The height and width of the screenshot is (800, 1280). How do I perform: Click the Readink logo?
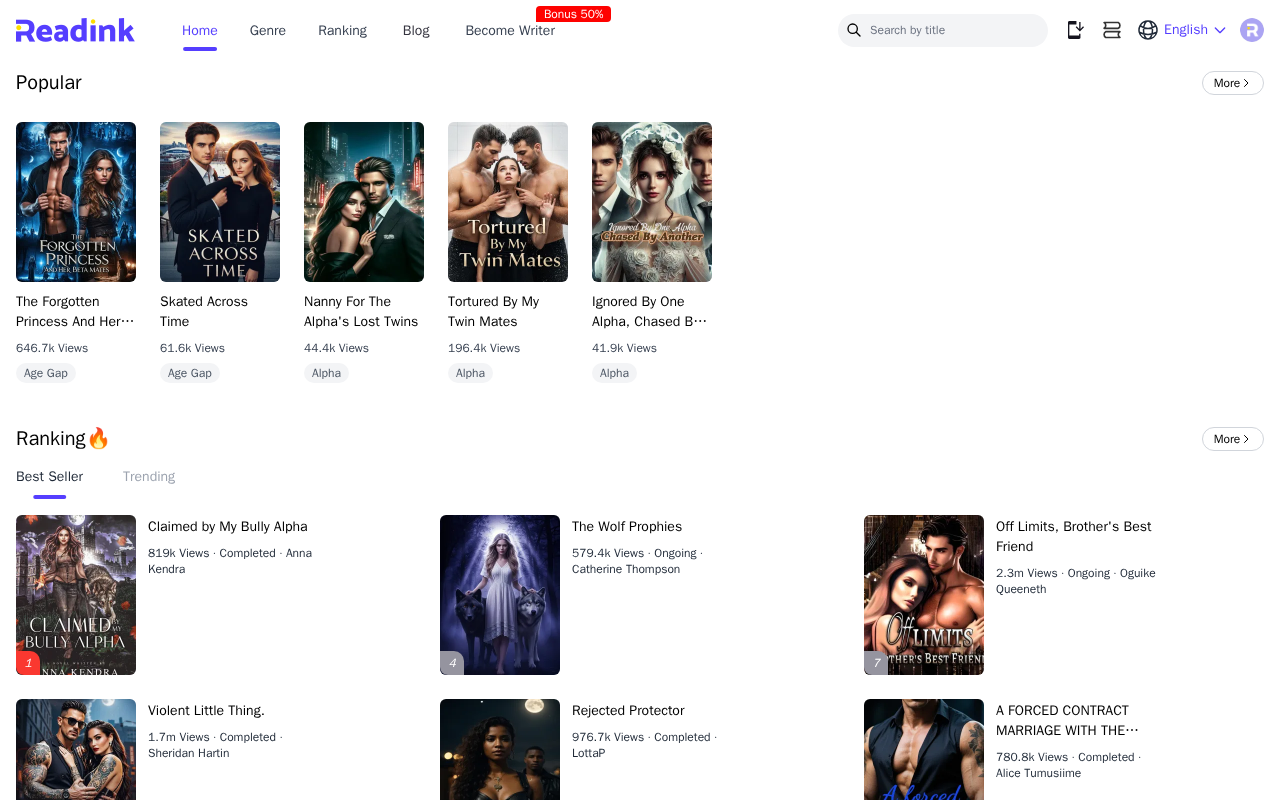coord(75,30)
